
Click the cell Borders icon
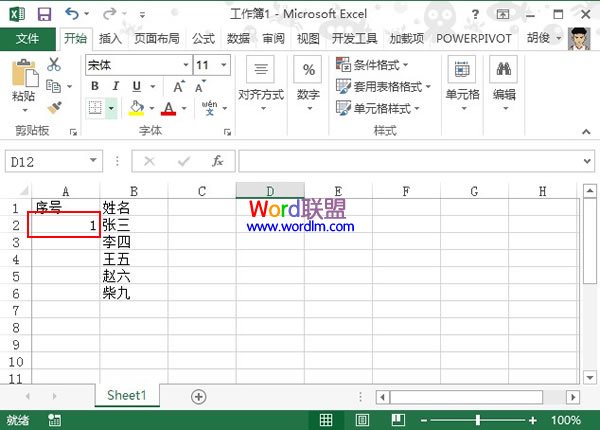point(95,108)
